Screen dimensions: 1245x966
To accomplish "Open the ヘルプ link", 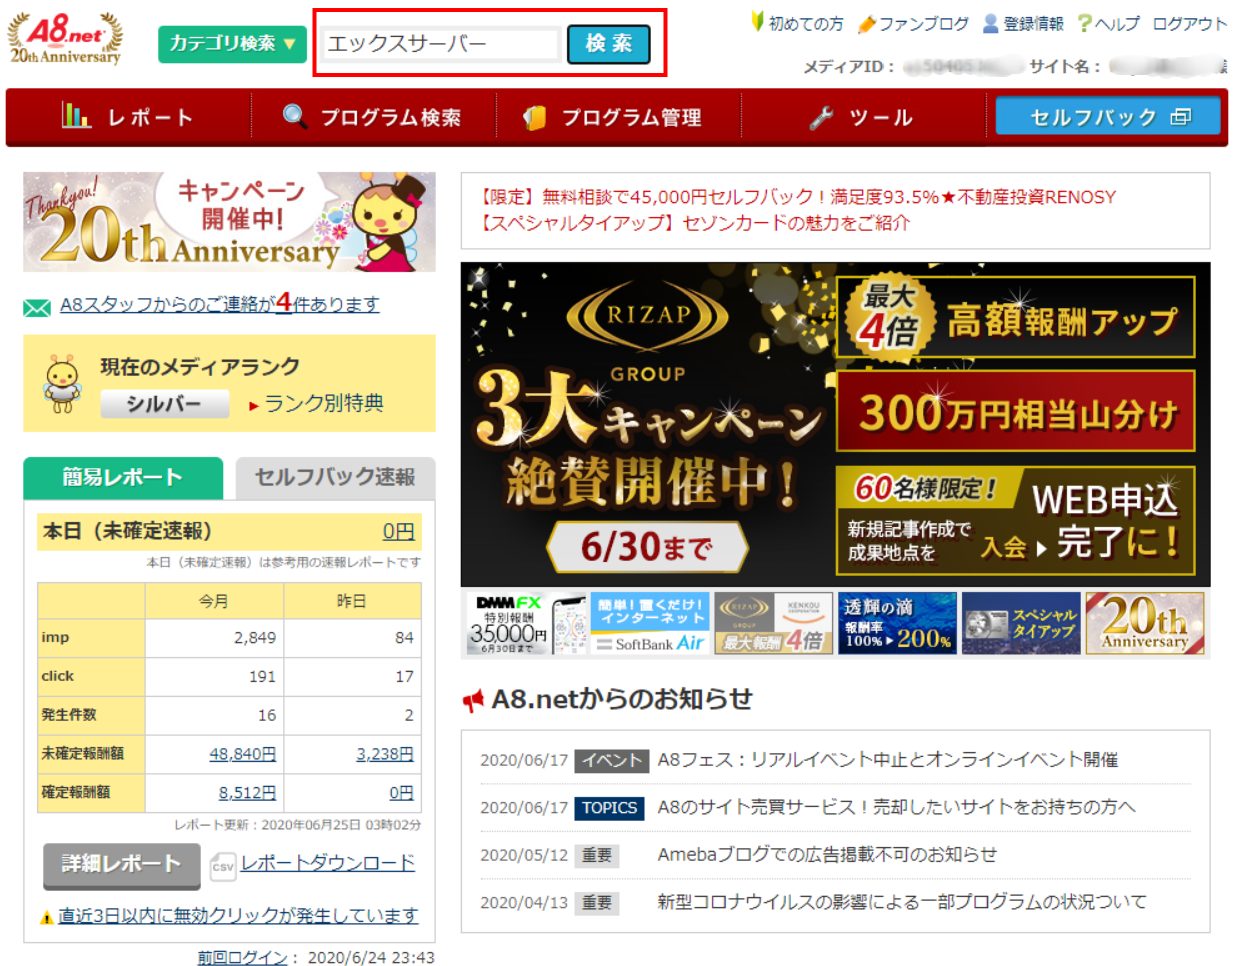I will [1117, 23].
